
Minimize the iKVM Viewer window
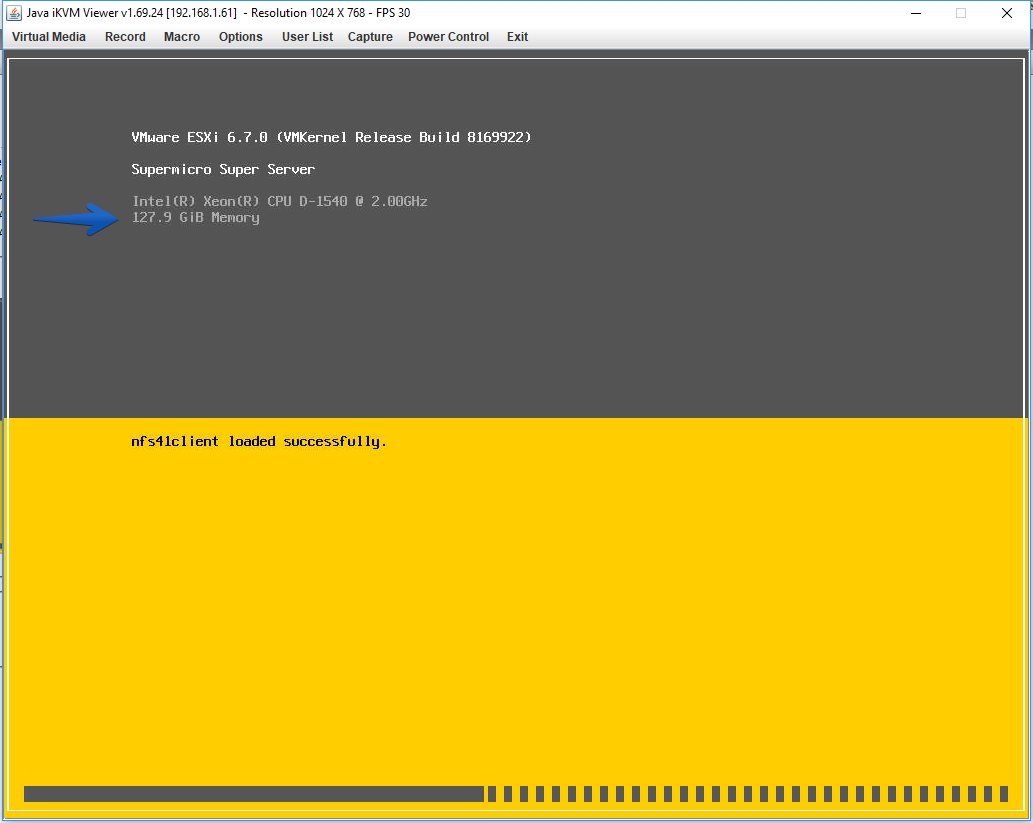[x=916, y=13]
